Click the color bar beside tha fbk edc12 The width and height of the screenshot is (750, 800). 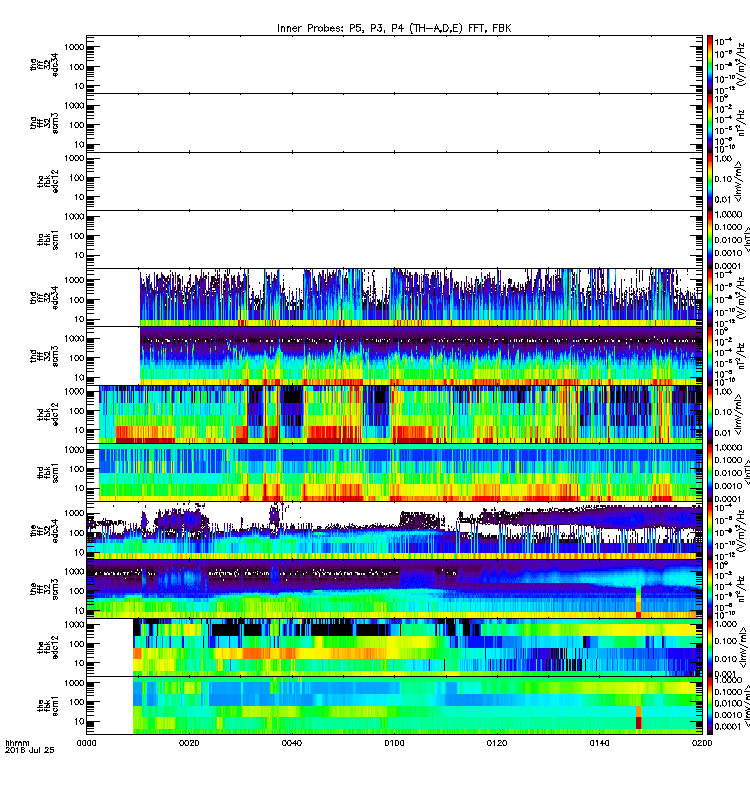point(710,181)
